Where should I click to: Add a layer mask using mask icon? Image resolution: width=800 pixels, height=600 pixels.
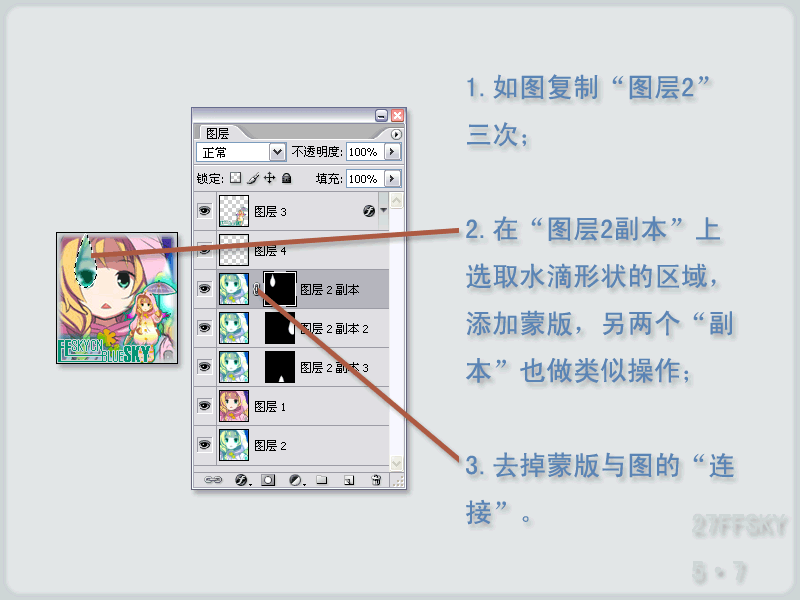[268, 480]
